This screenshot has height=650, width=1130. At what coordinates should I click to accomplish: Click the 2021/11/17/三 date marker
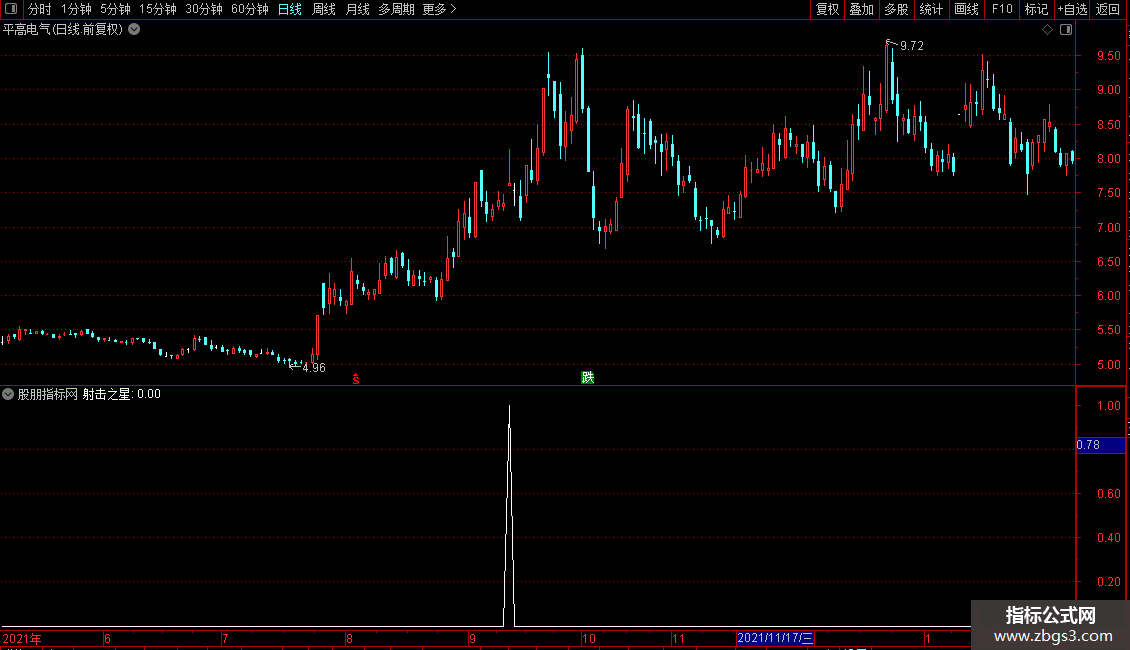click(775, 638)
